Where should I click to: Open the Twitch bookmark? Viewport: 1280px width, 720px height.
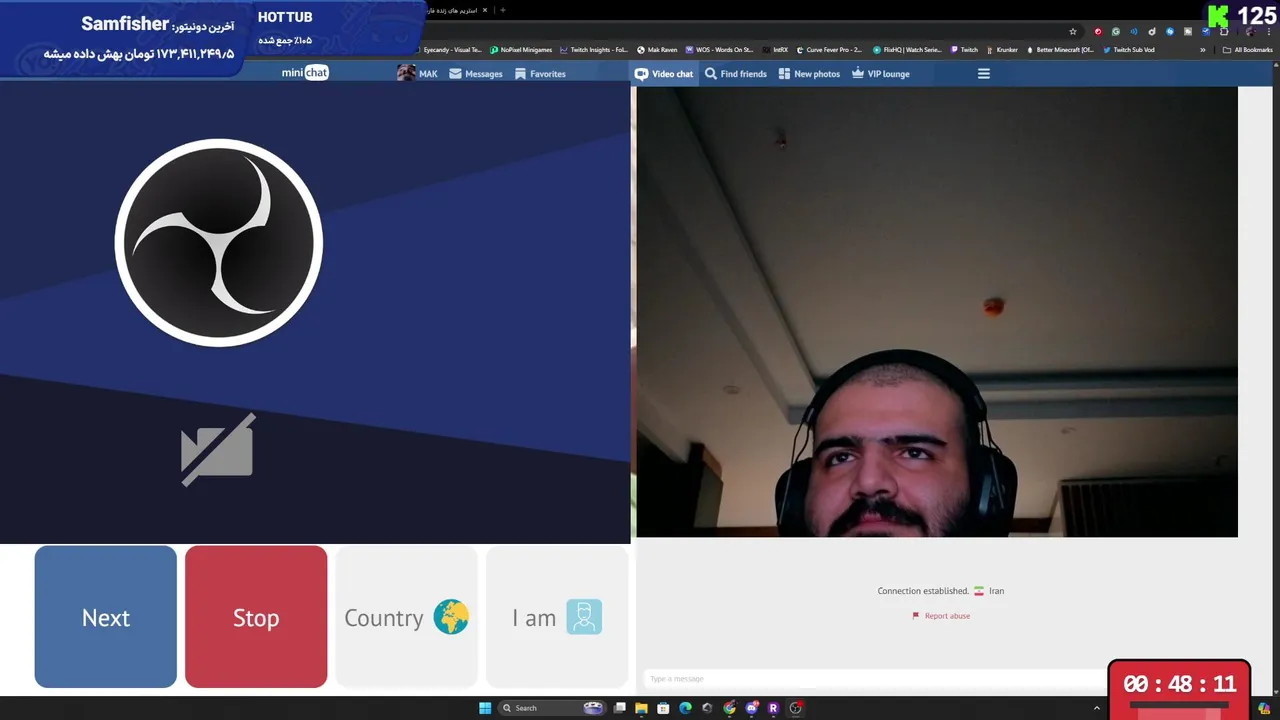[965, 49]
